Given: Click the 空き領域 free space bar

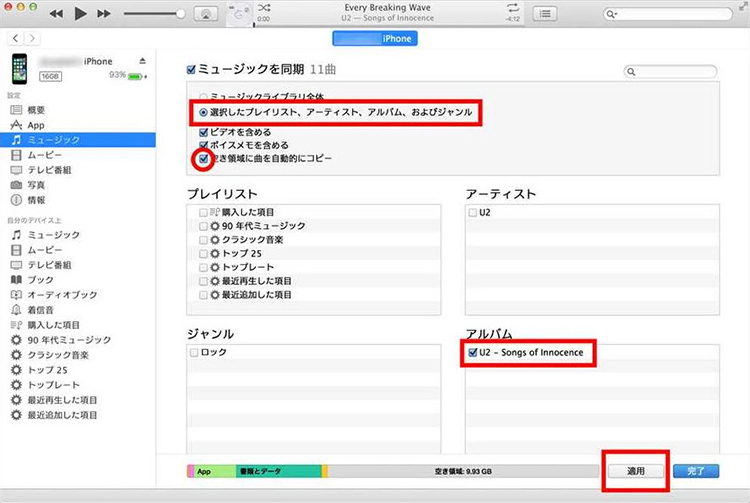Looking at the screenshot, I should (463, 471).
